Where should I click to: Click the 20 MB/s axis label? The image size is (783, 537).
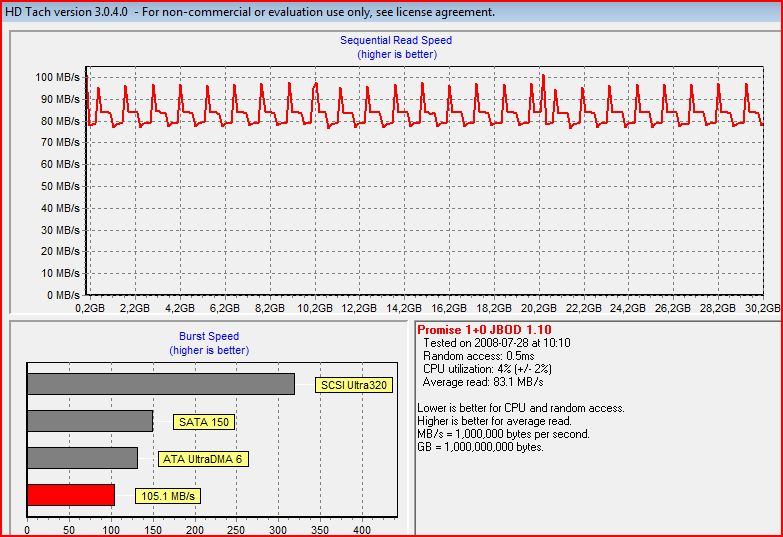click(x=60, y=251)
